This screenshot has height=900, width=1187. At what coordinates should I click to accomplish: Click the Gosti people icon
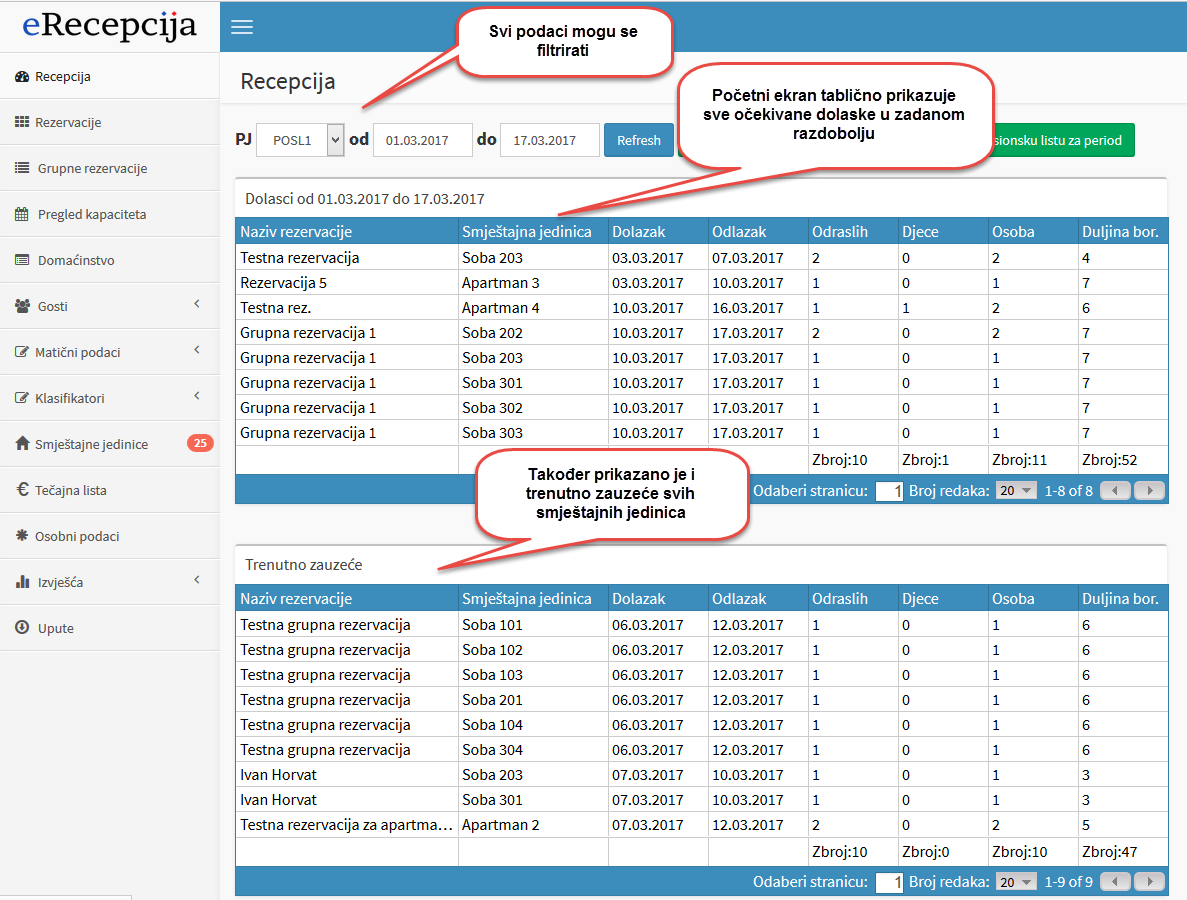(x=22, y=306)
